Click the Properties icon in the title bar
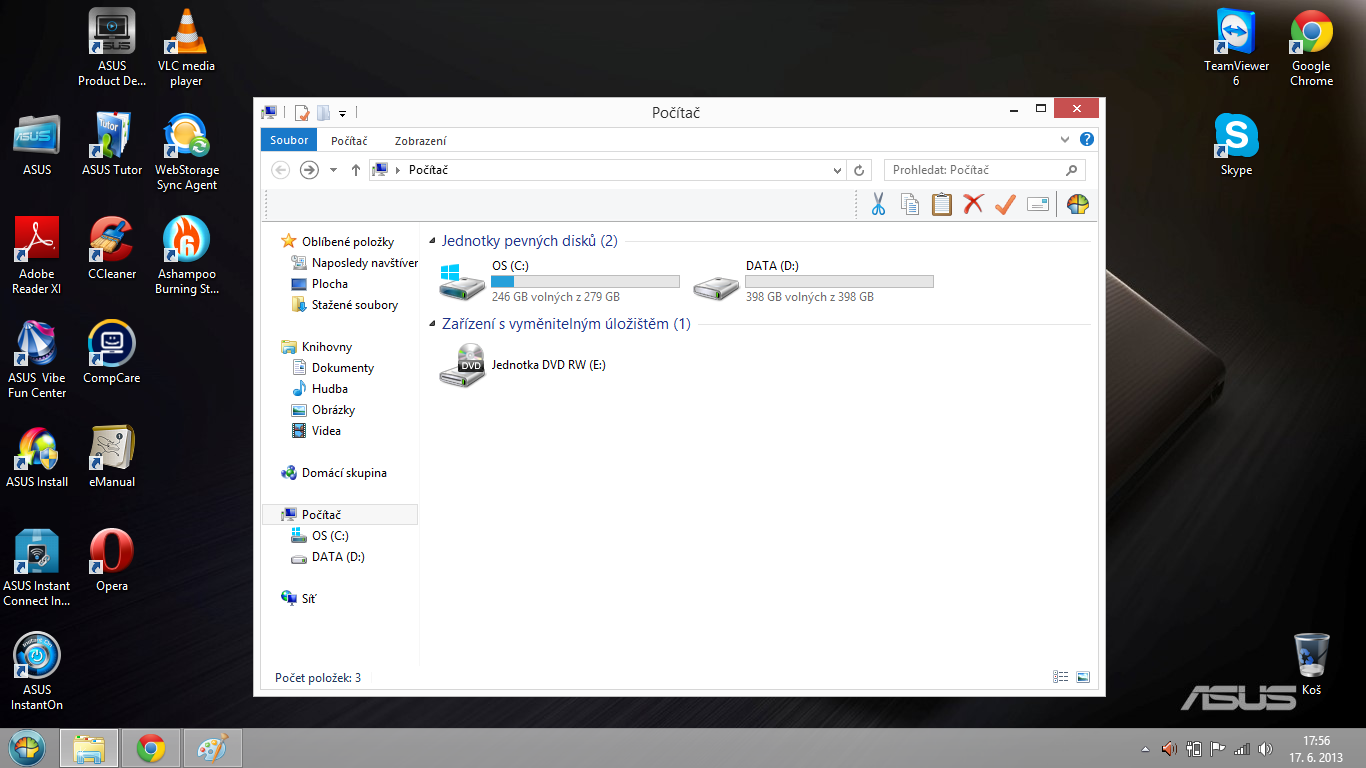The image size is (1366, 768). [302, 113]
